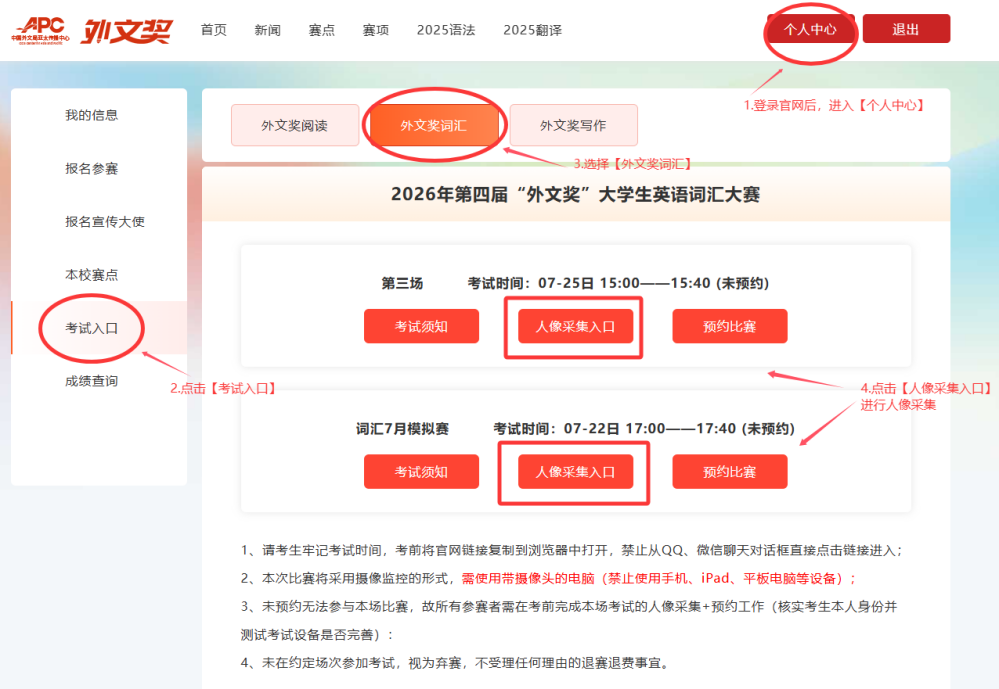
Task: Go to the 赛点 page
Action: pyautogui.click(x=322, y=30)
